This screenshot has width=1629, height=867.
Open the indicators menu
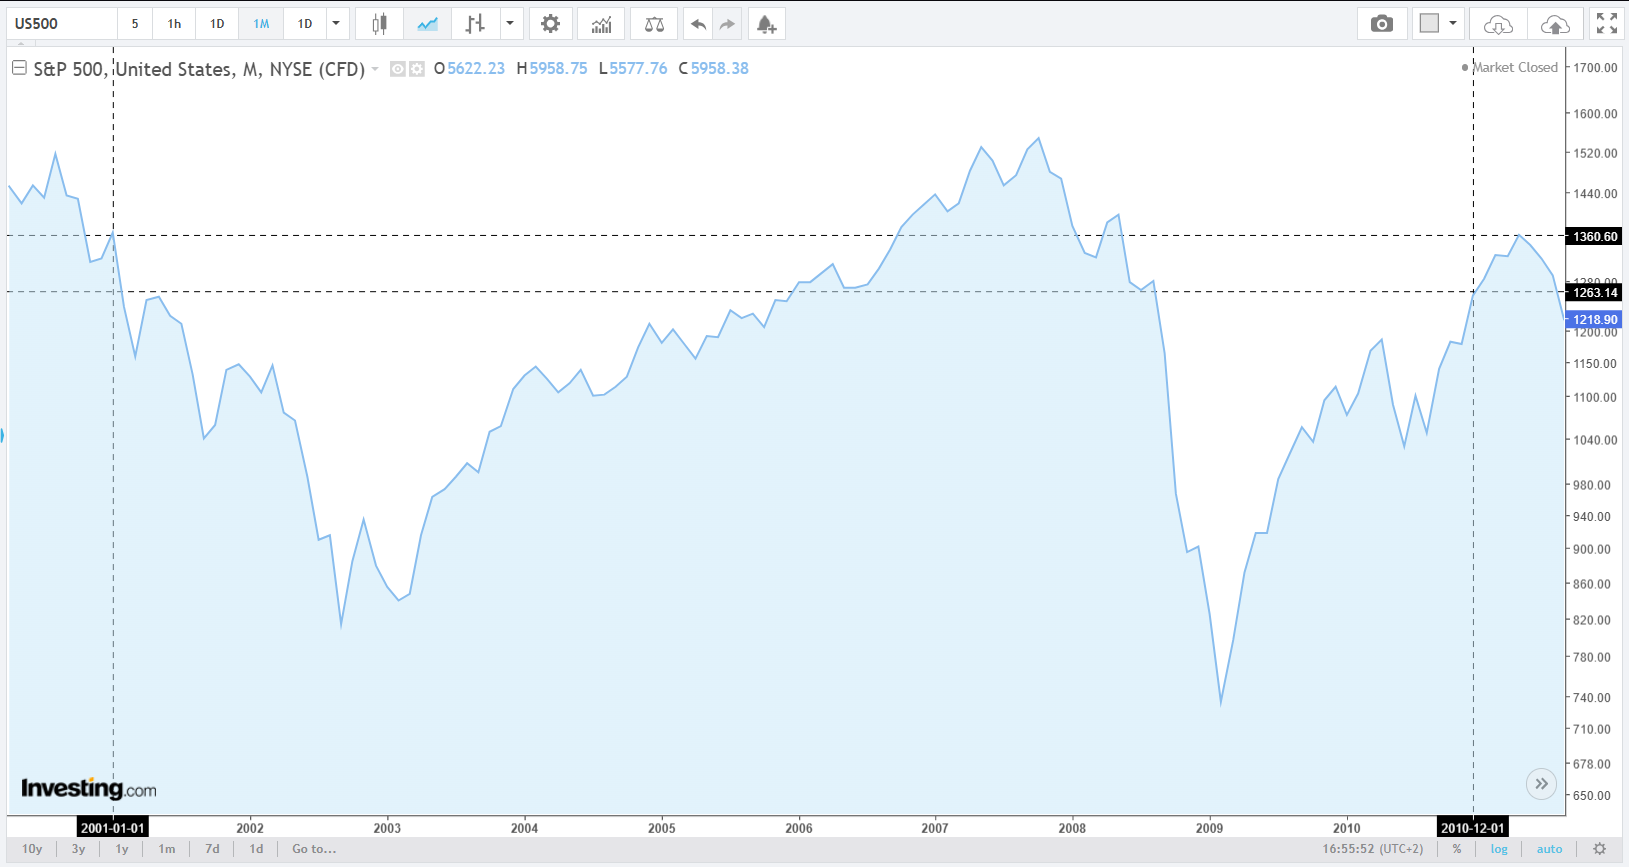(601, 24)
